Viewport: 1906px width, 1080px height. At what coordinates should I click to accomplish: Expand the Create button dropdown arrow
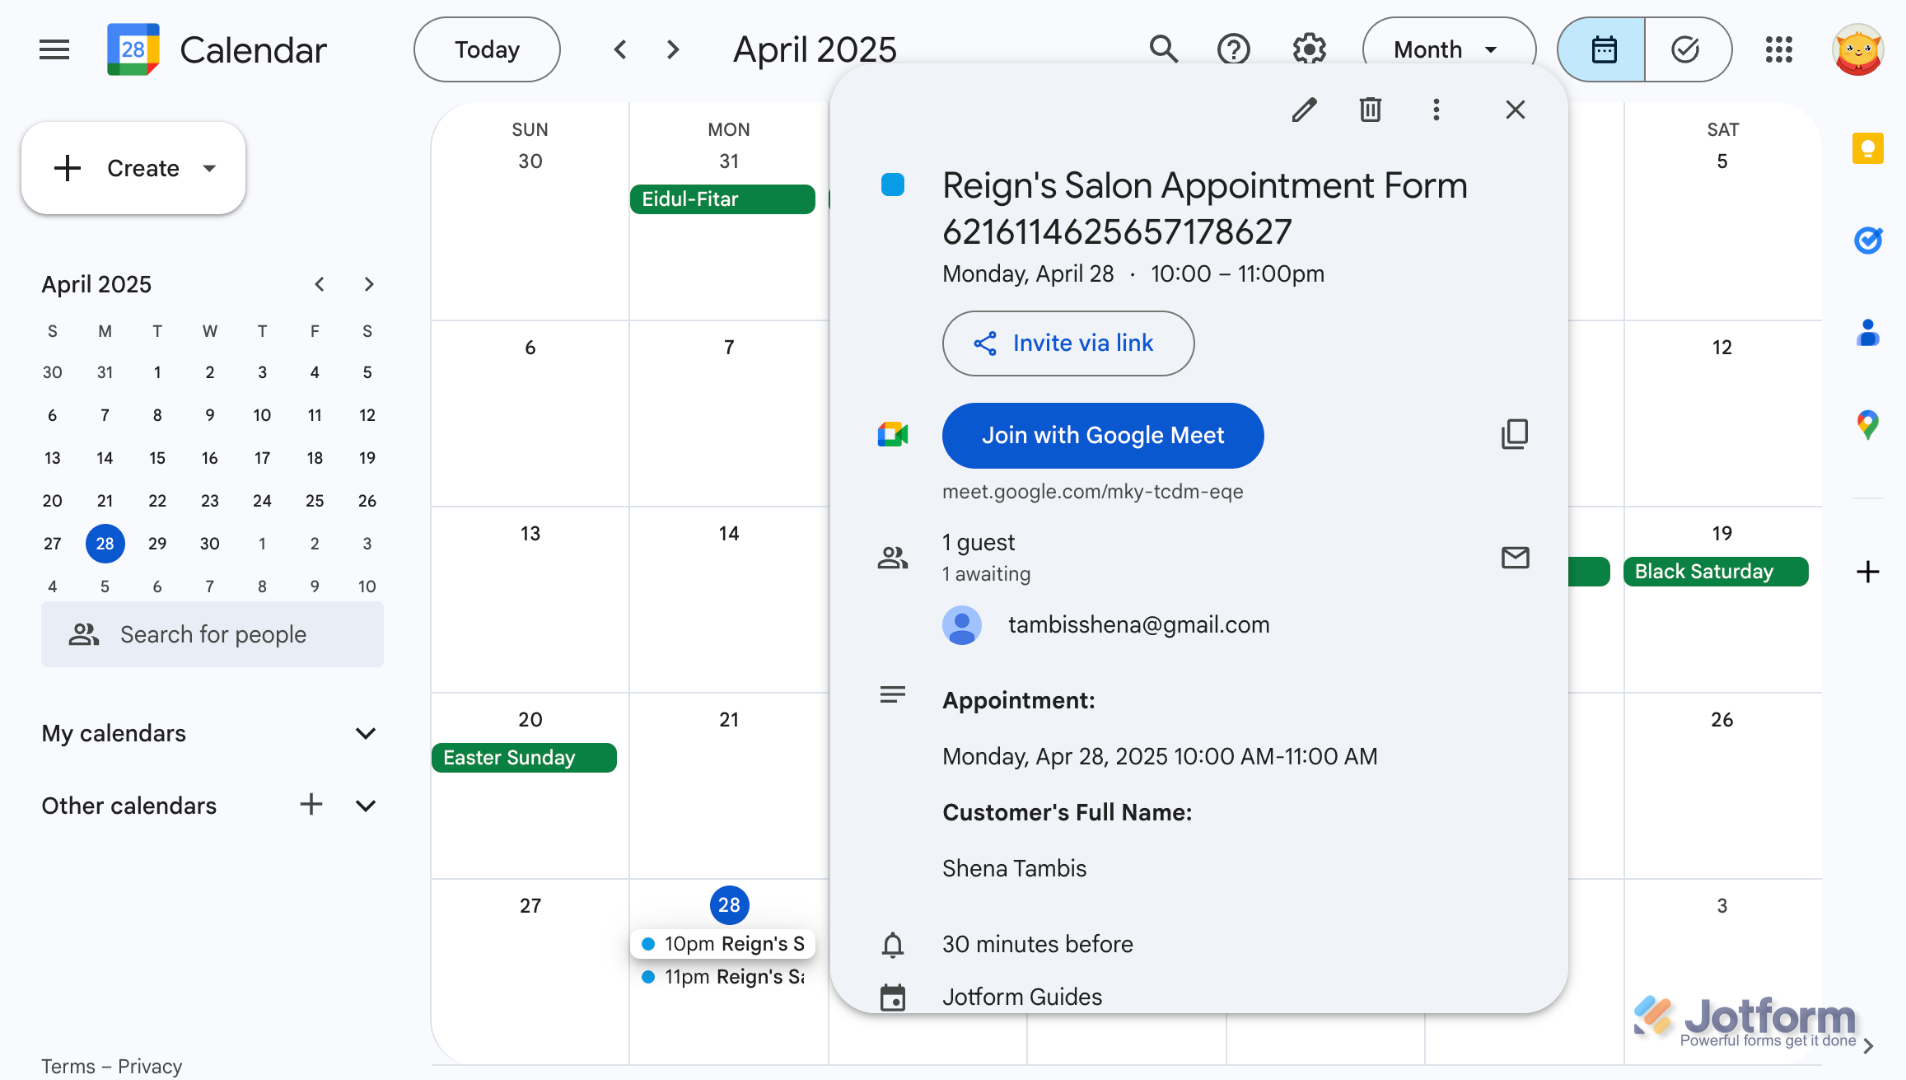point(210,168)
